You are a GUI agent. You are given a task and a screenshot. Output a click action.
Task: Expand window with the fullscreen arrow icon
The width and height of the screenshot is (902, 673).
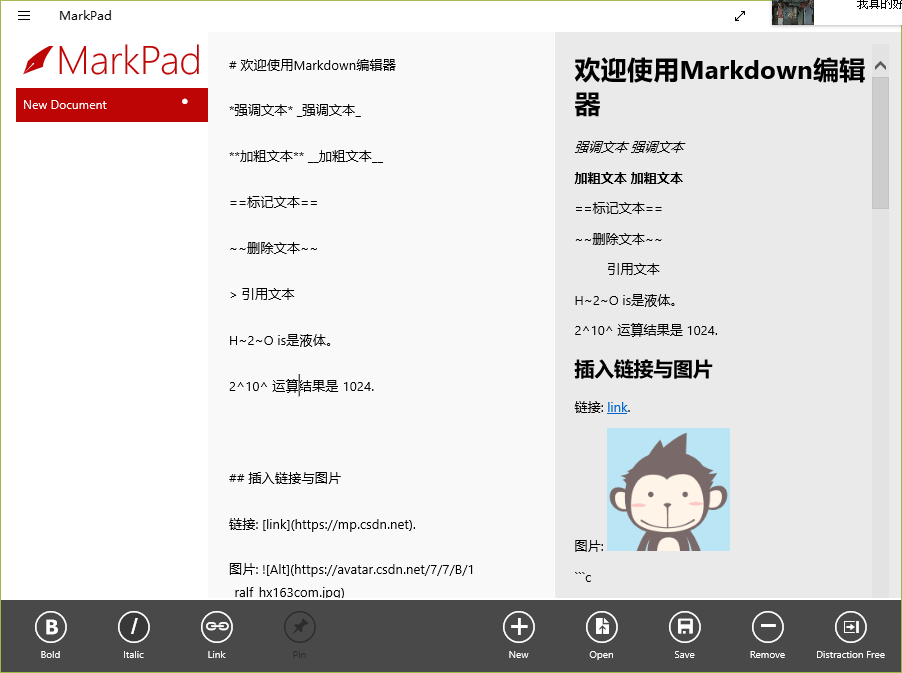[740, 16]
